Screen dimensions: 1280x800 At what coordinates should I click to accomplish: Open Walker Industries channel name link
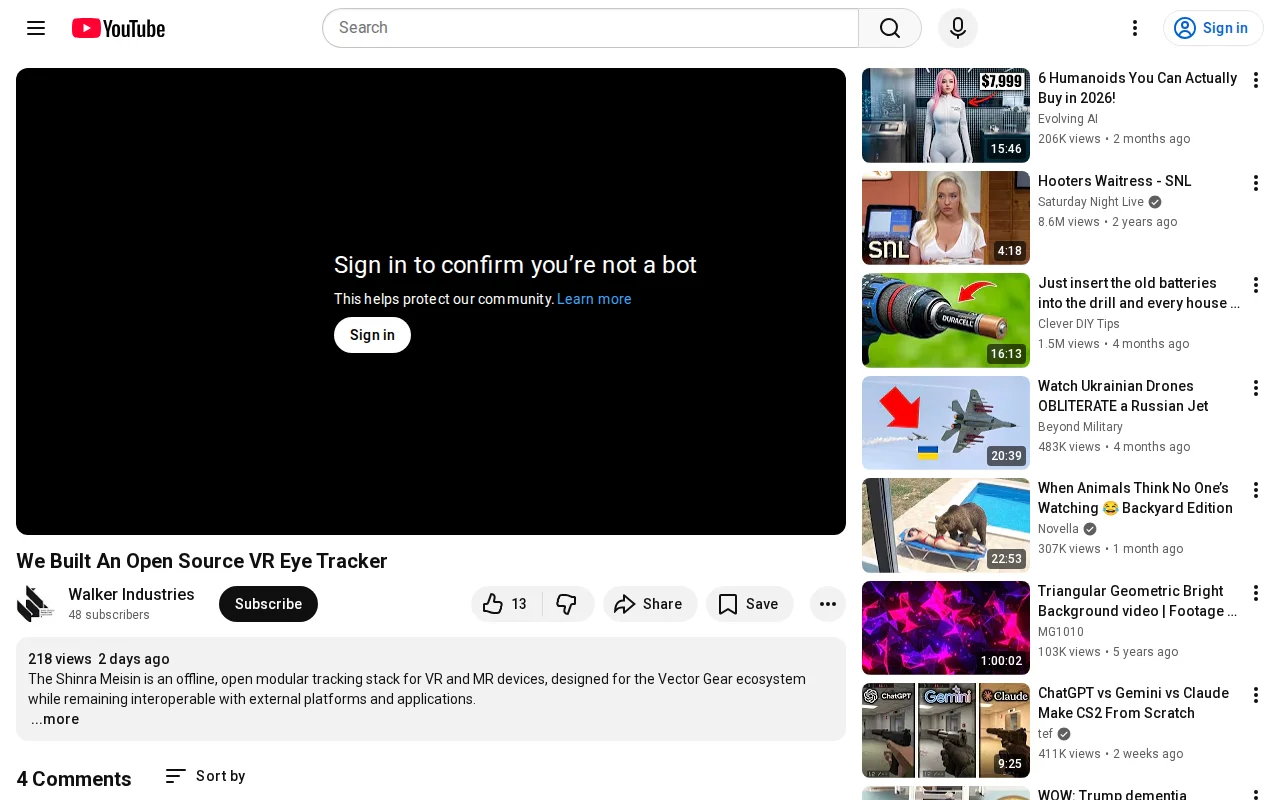(131, 595)
